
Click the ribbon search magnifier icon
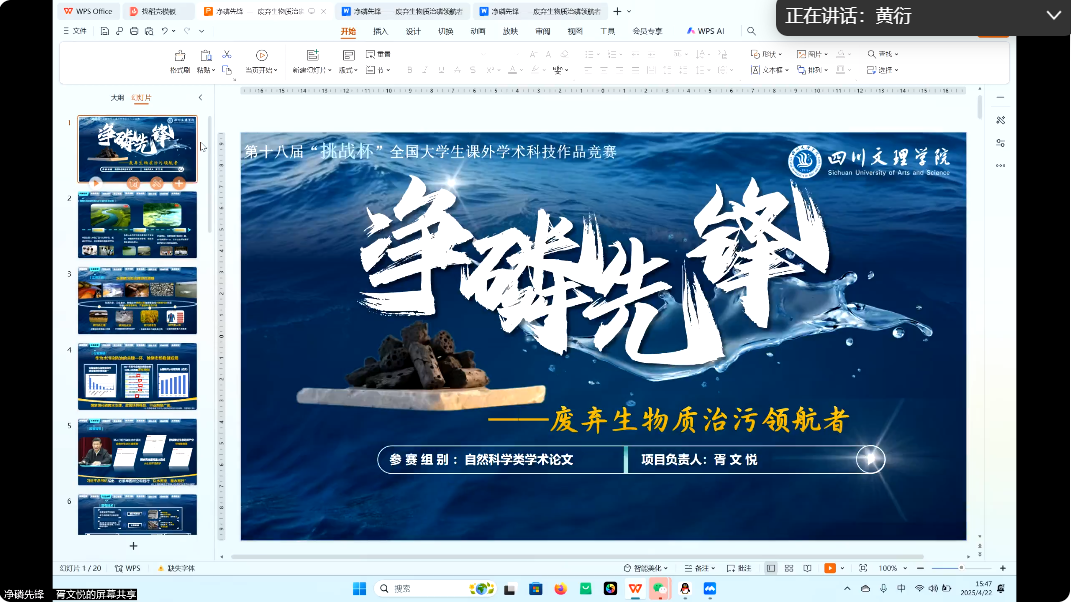tap(751, 31)
